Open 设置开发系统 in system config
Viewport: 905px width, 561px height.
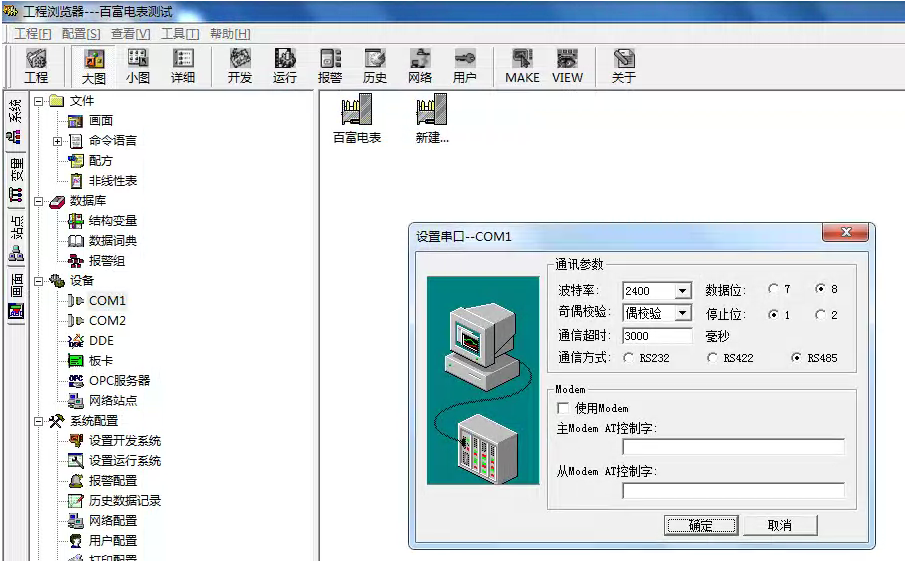coord(125,441)
